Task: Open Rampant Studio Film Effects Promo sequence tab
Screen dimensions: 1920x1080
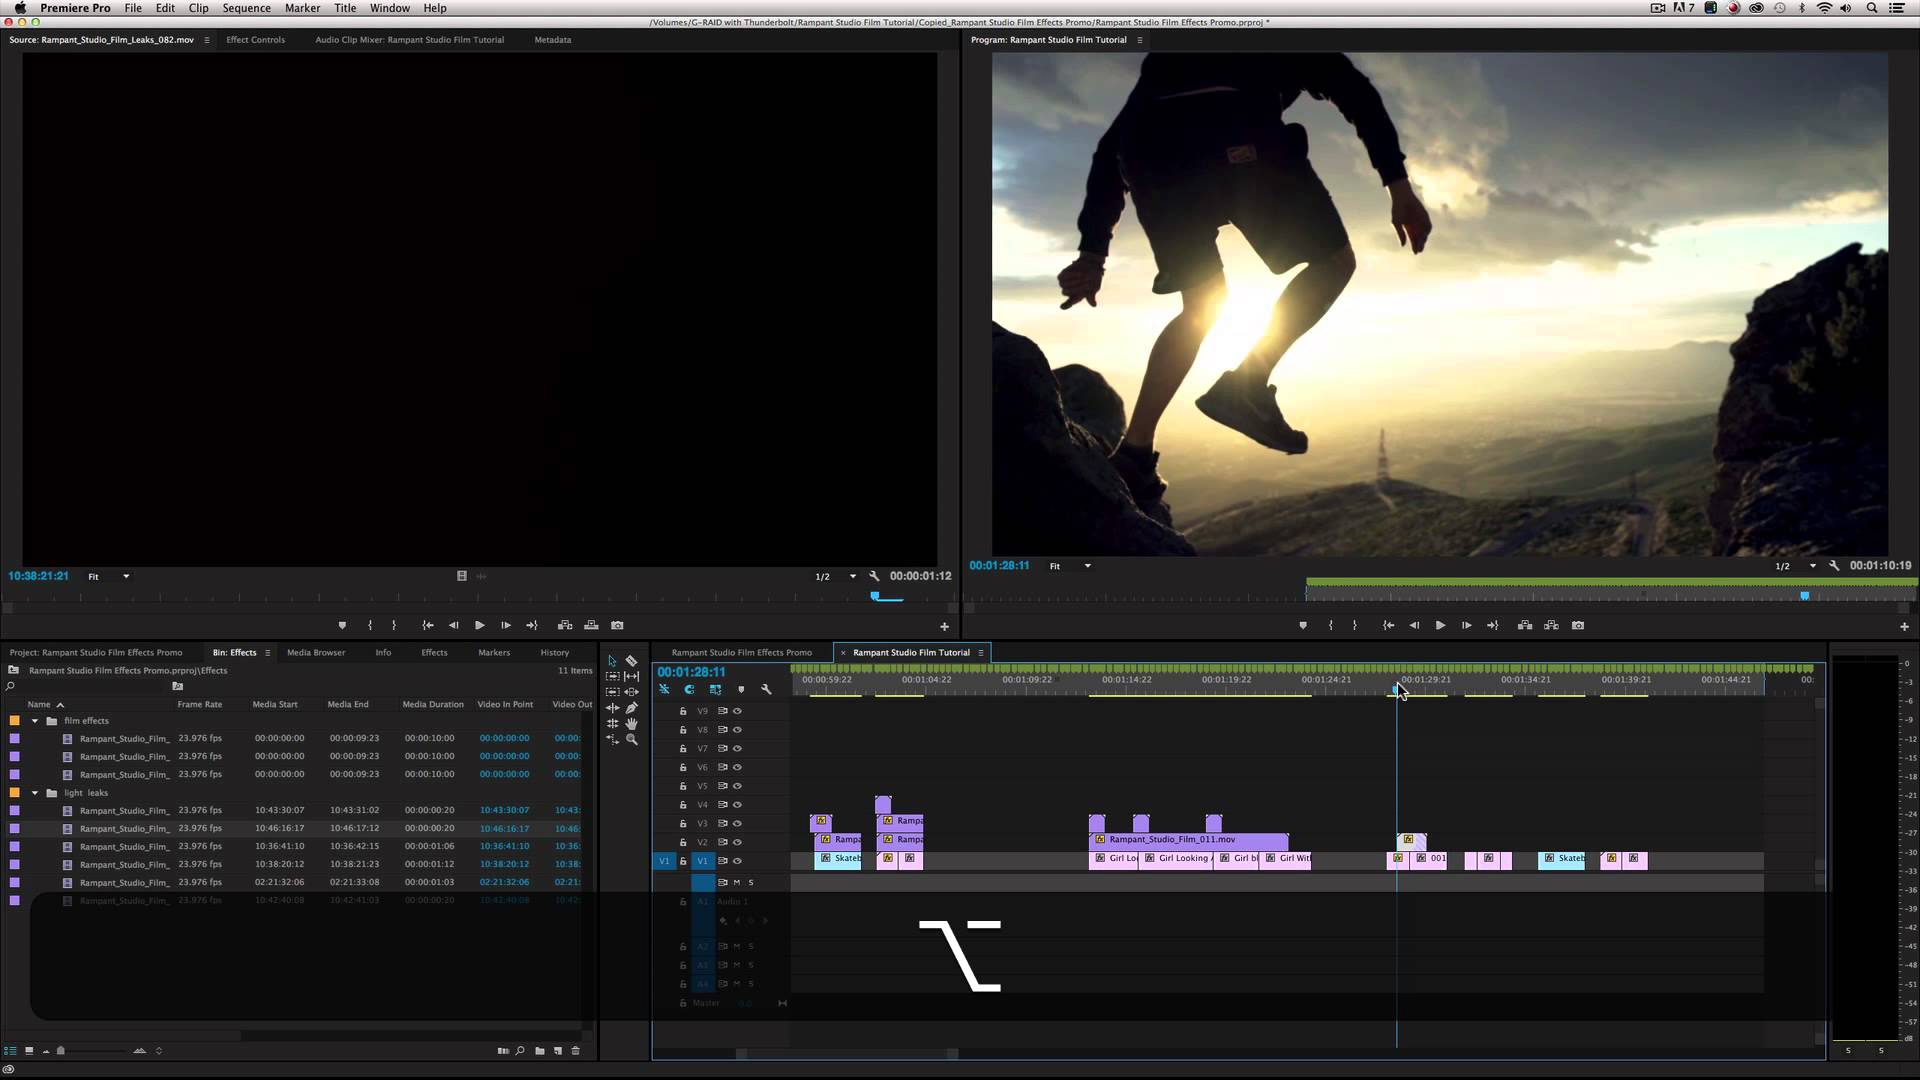Action: click(x=742, y=653)
